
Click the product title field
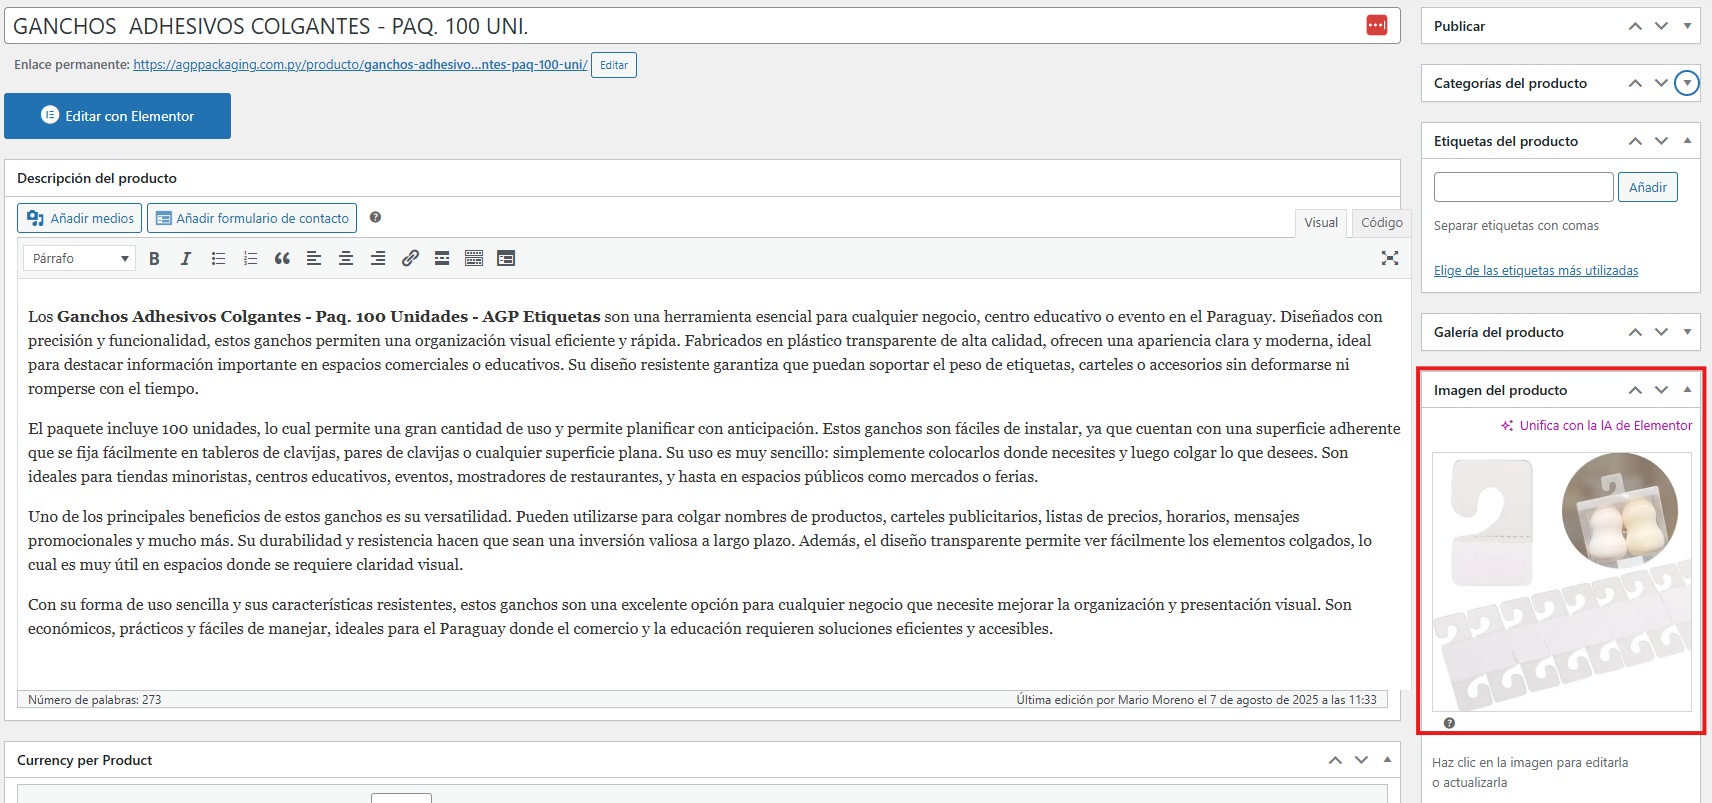tap(702, 26)
